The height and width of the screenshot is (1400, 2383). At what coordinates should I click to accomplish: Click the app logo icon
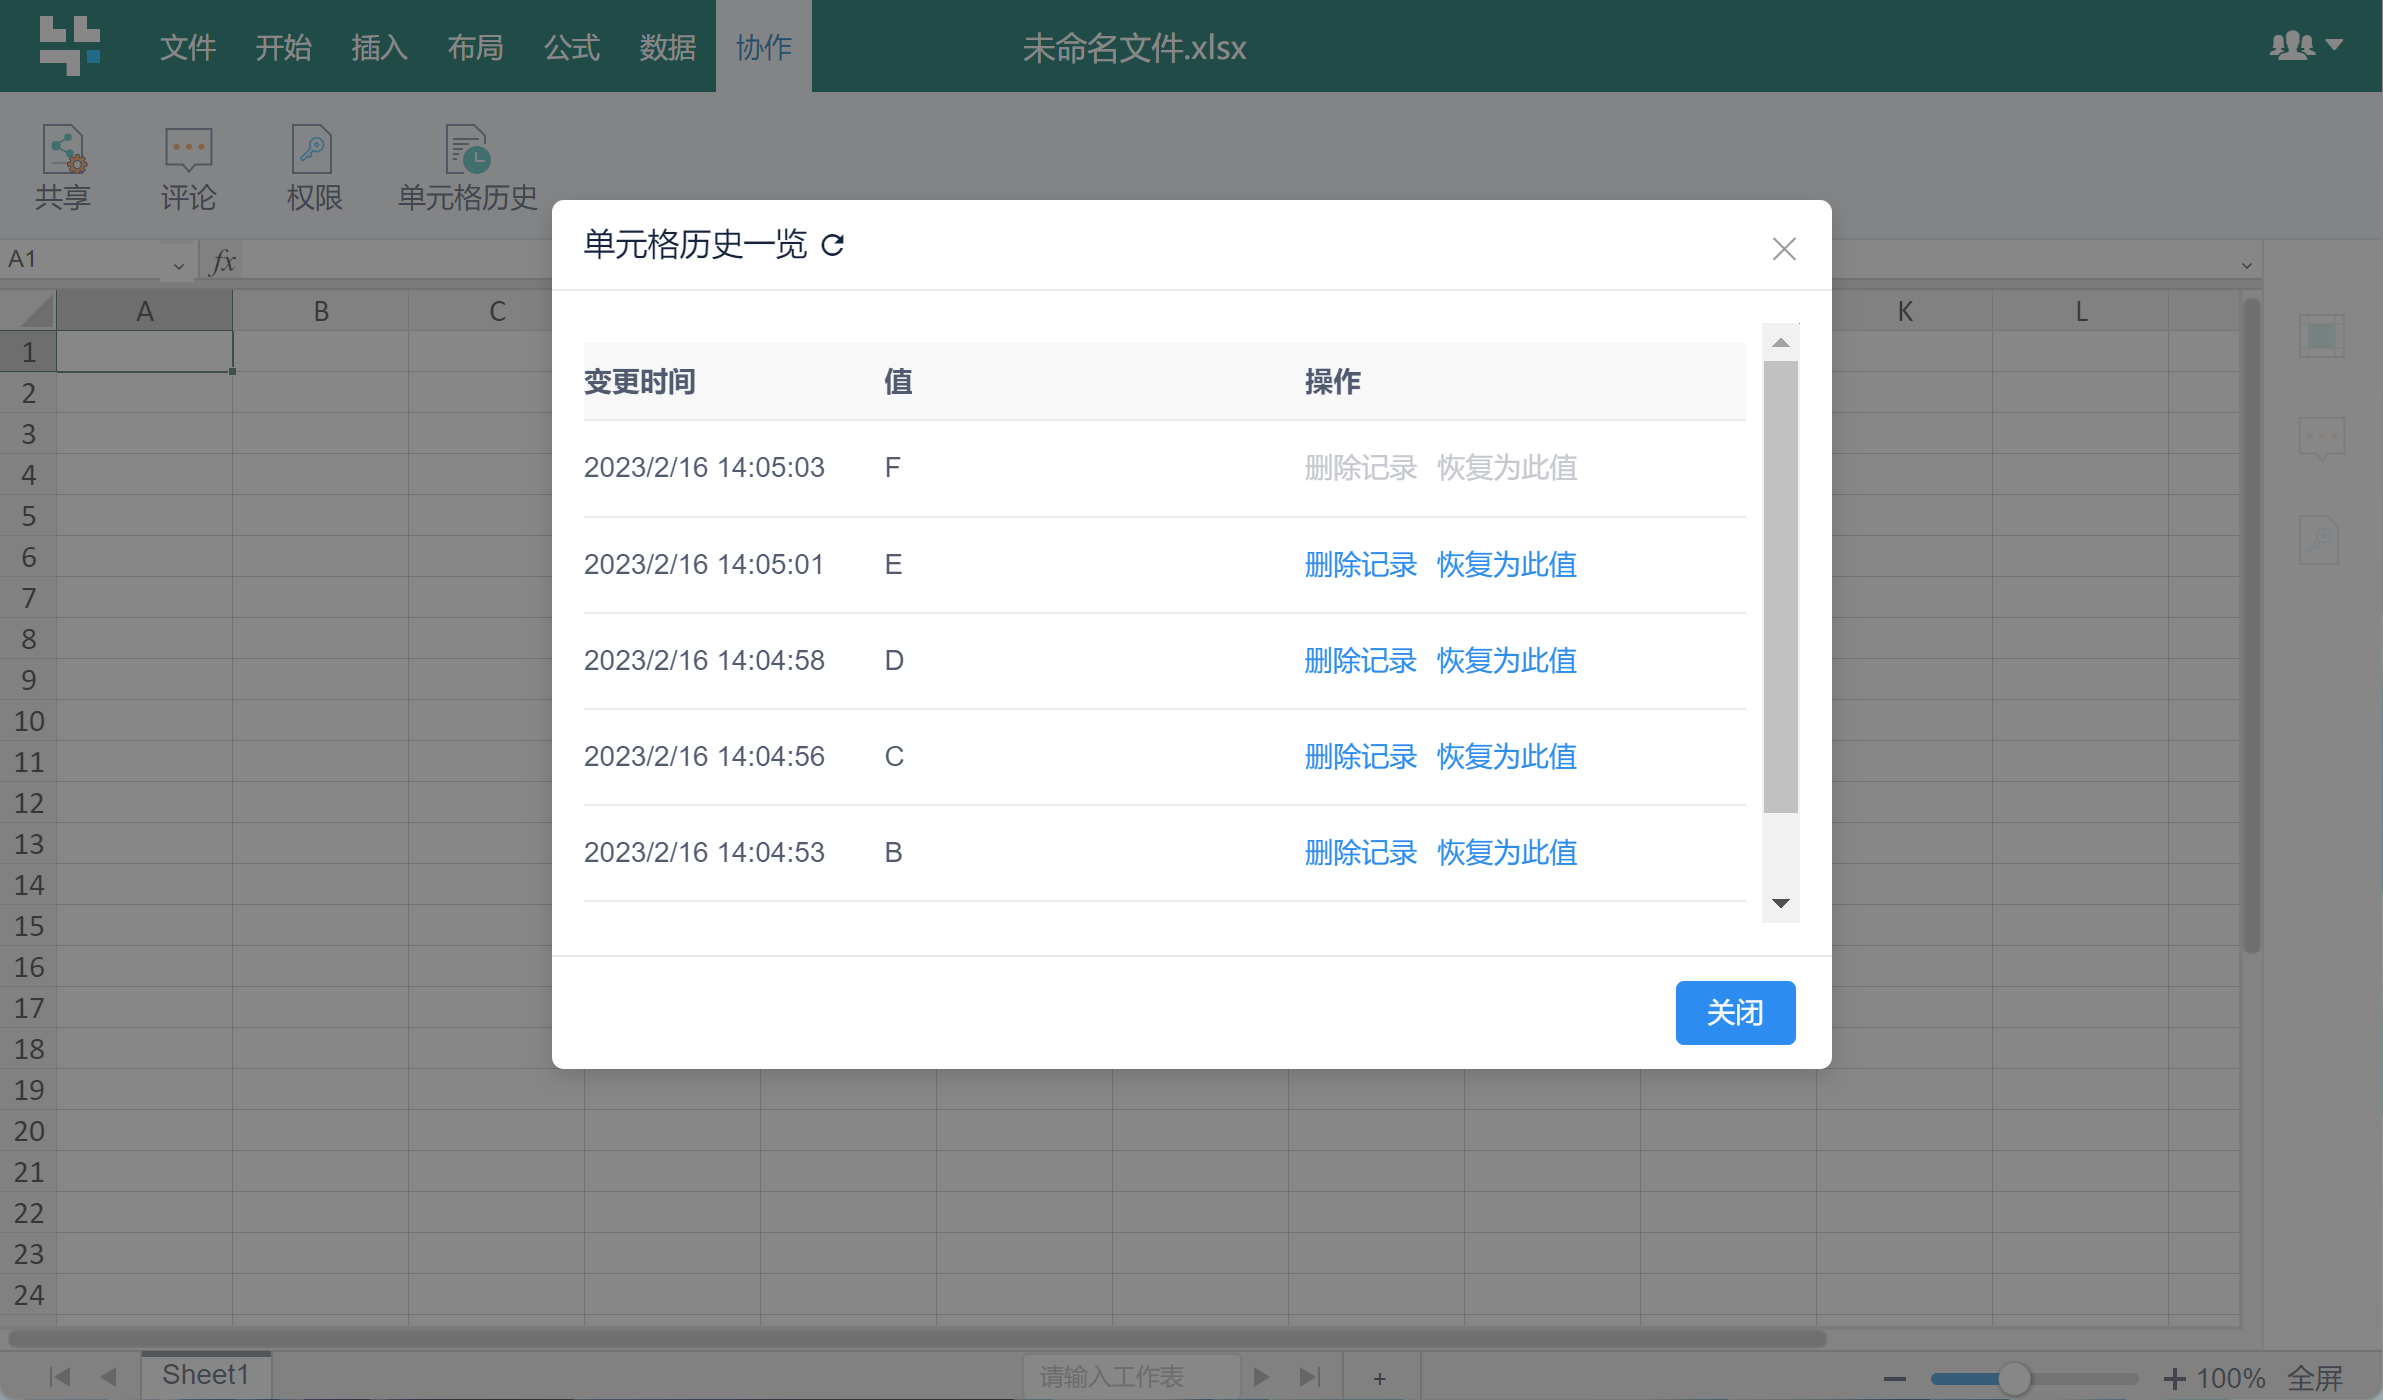click(69, 45)
